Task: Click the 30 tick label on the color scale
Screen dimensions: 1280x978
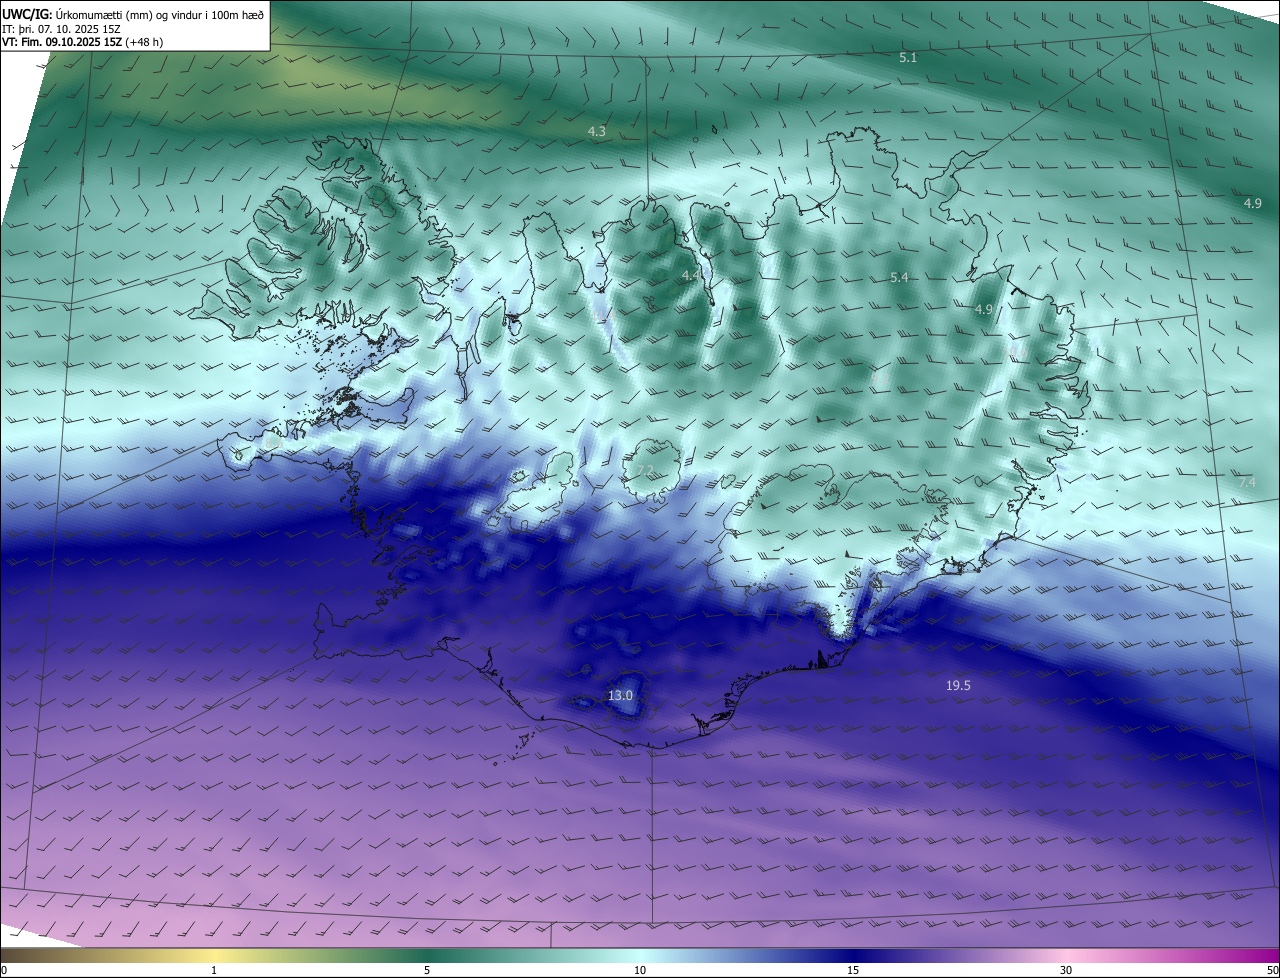Action: point(1066,970)
